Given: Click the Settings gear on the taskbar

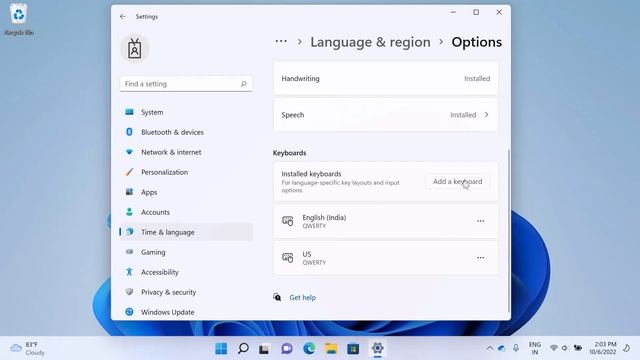Looking at the screenshot, I should tap(378, 349).
